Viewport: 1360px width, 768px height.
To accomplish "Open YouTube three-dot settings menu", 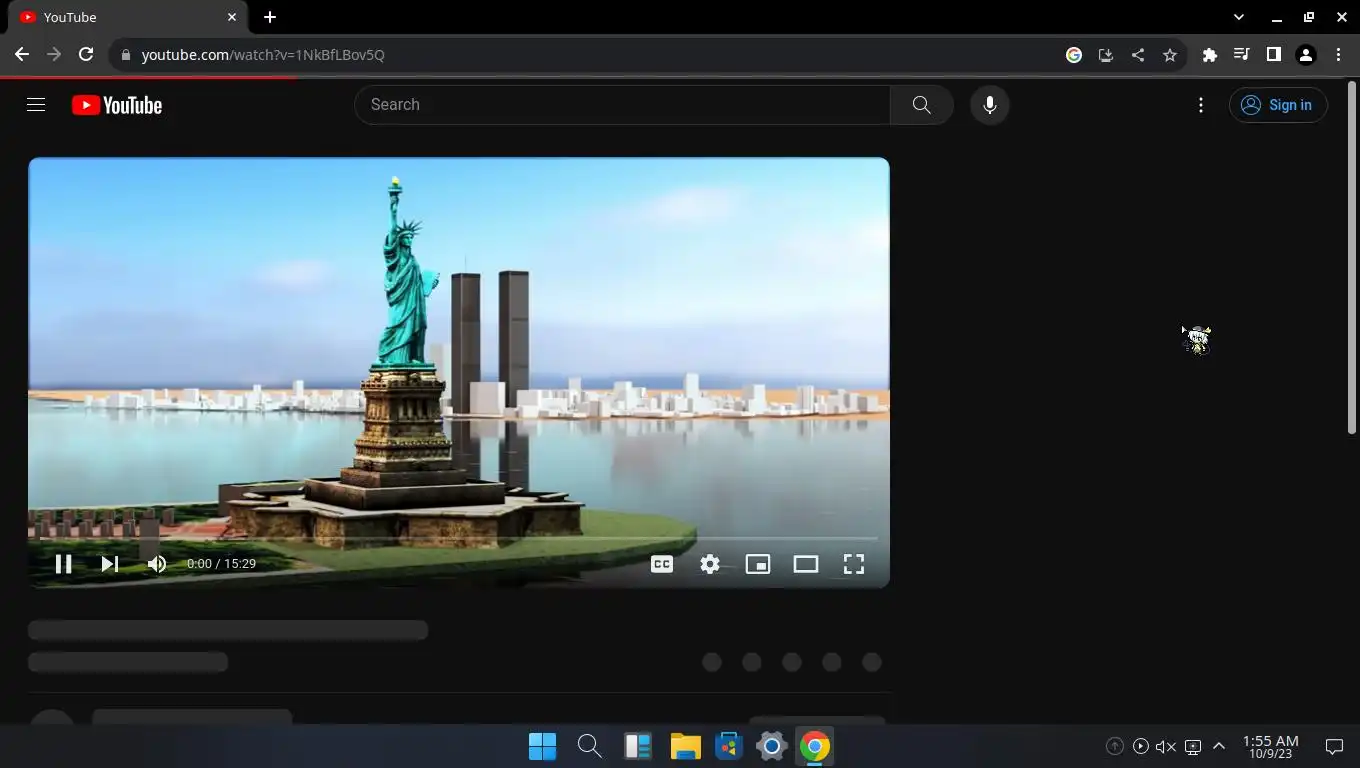I will pos(1201,105).
